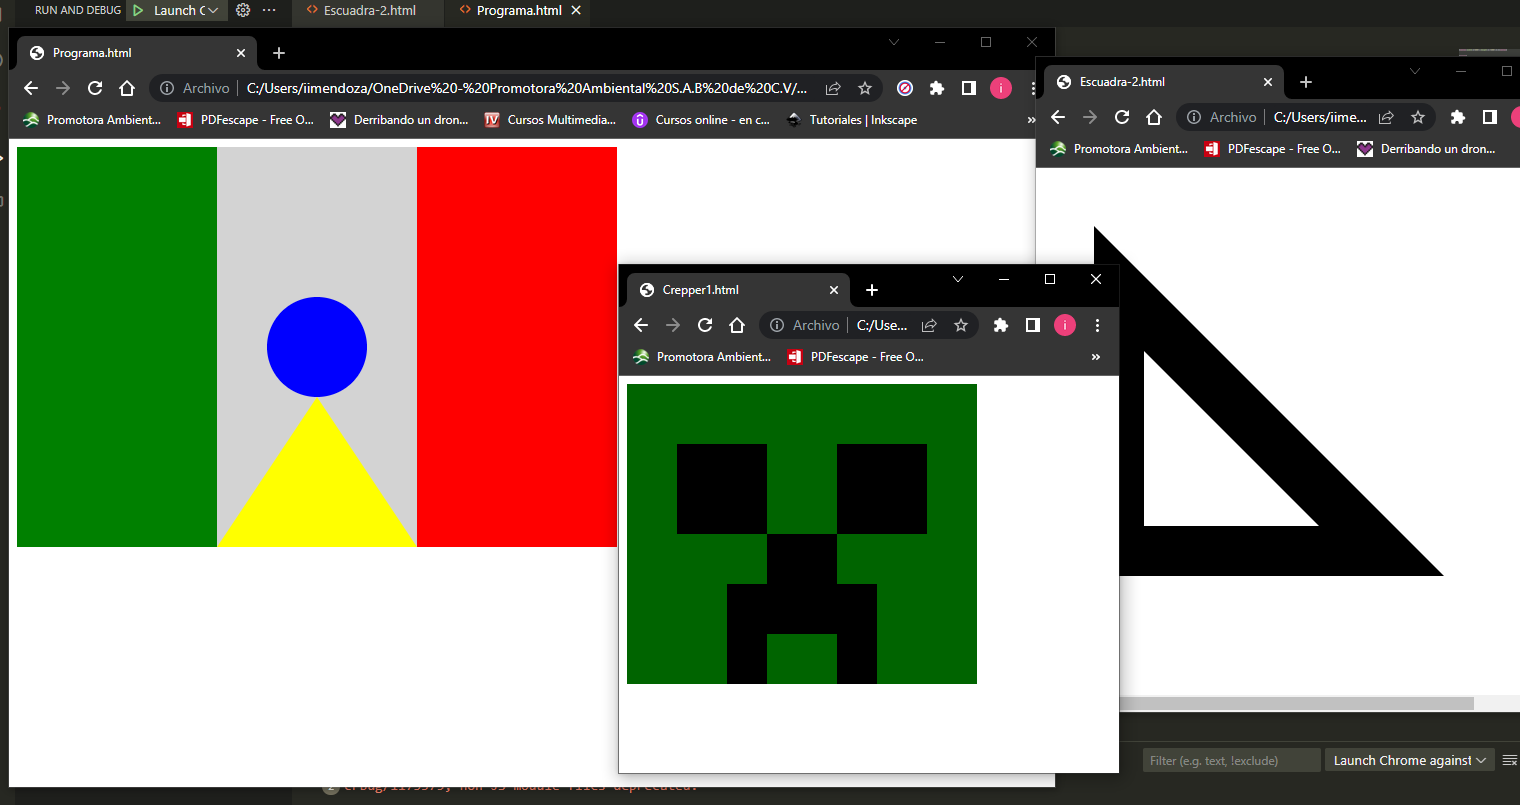
Task: Reload the Crepper1.html page
Action: (705, 325)
